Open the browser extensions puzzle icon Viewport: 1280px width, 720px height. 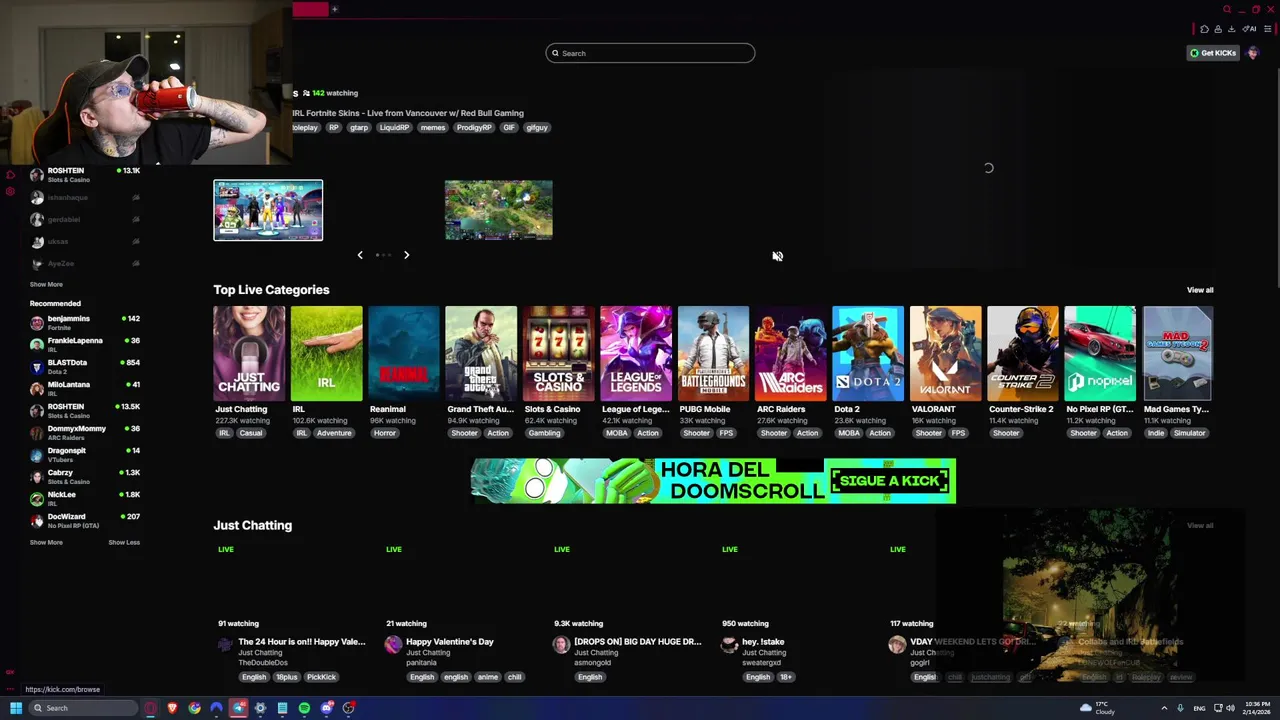coord(1204,29)
